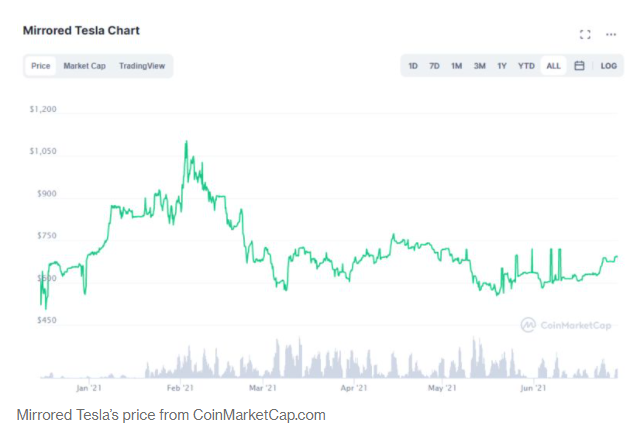
Task: Switch to the 1Y time range
Action: (x=502, y=66)
